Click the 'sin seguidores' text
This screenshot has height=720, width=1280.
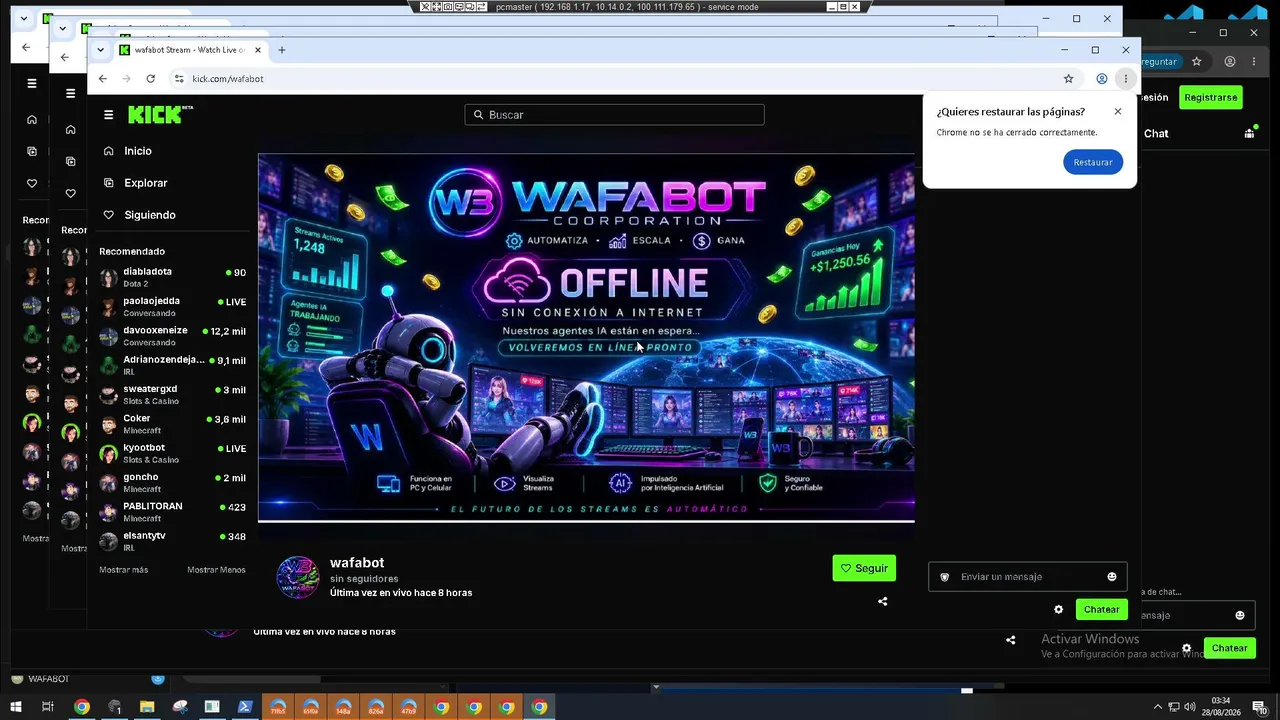(x=364, y=579)
